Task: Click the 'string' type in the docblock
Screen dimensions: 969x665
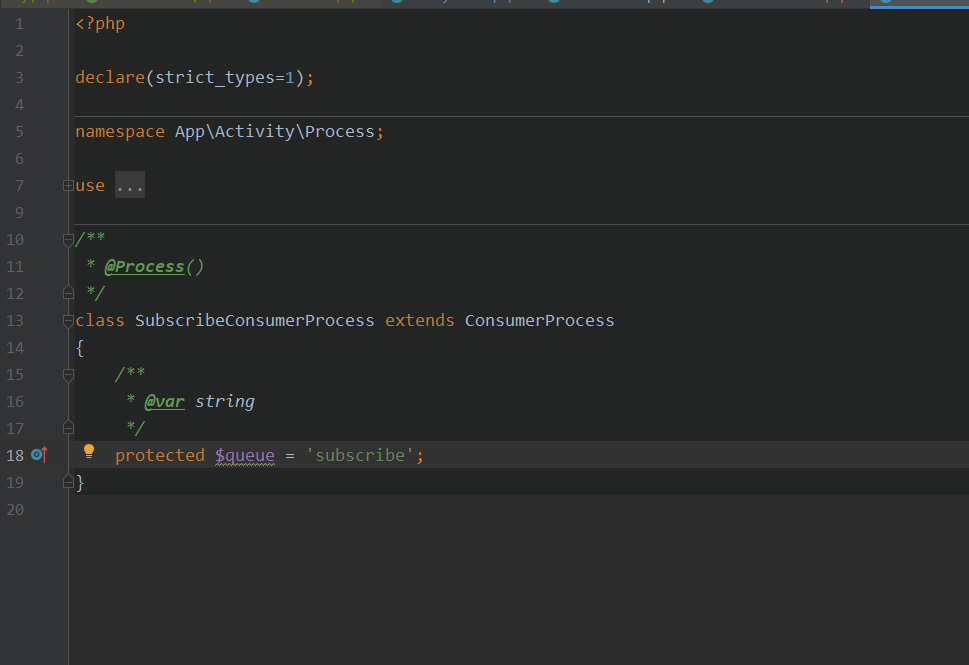Action: pyautogui.click(x=225, y=402)
